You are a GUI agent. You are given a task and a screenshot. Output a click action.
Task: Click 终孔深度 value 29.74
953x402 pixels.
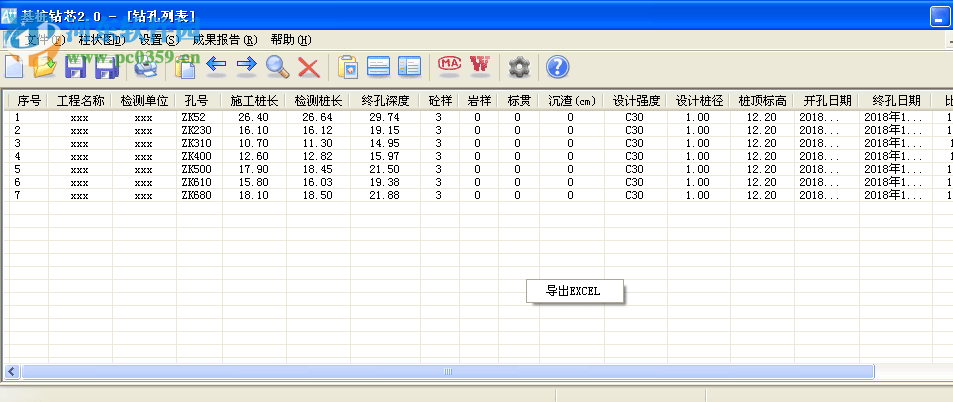(385, 117)
